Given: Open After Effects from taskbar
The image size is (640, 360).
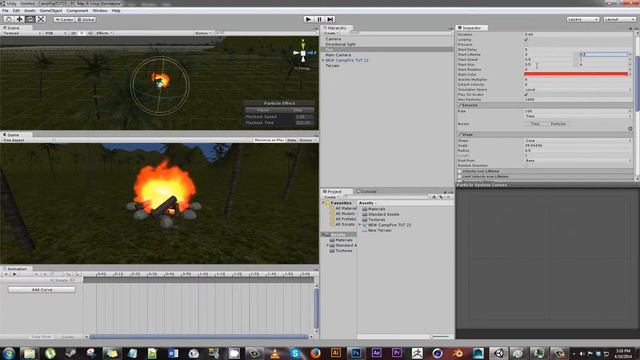Looking at the screenshot, I should click(x=376, y=353).
